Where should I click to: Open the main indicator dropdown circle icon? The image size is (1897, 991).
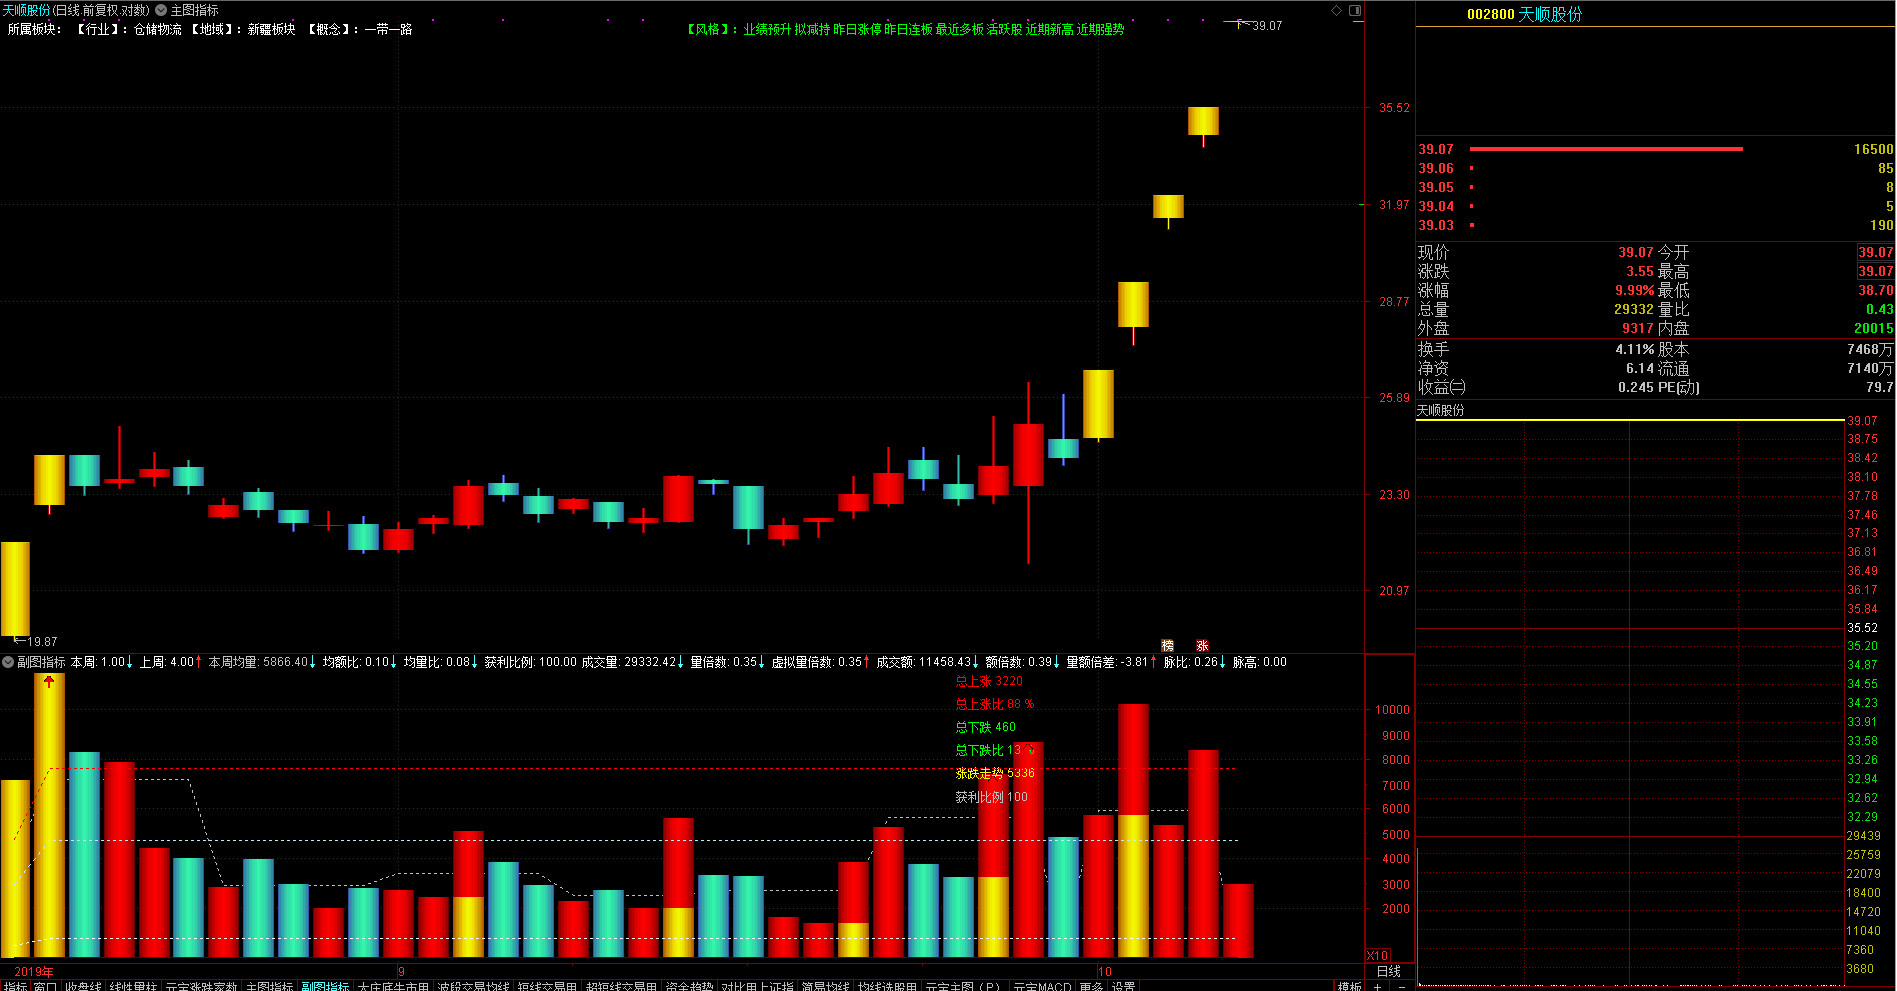(x=161, y=10)
